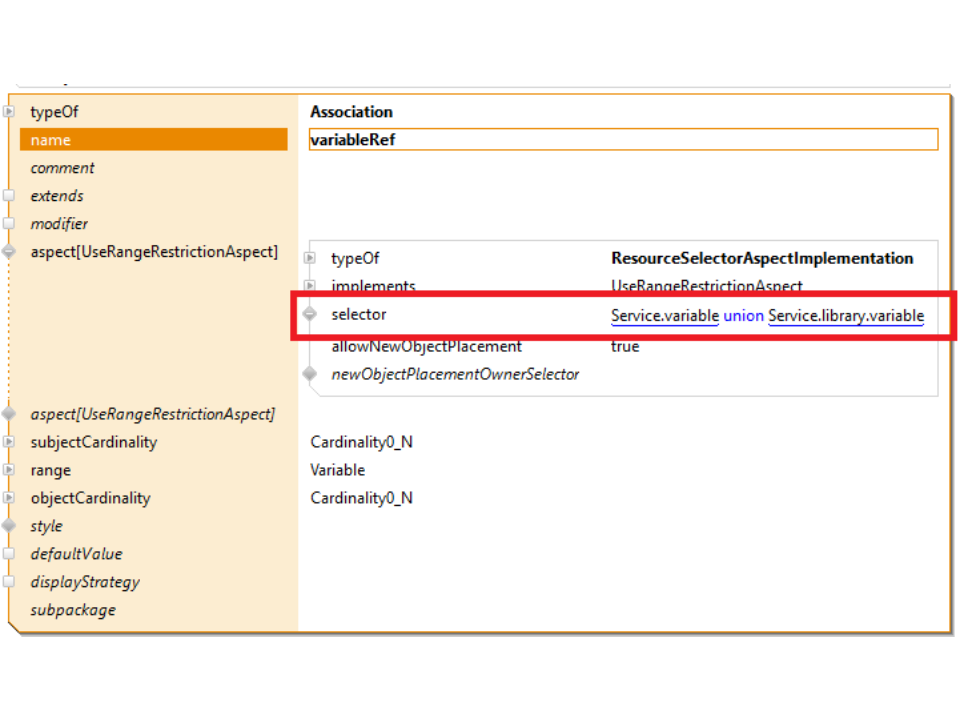
Task: Click the variableRef name input field
Action: (x=623, y=140)
